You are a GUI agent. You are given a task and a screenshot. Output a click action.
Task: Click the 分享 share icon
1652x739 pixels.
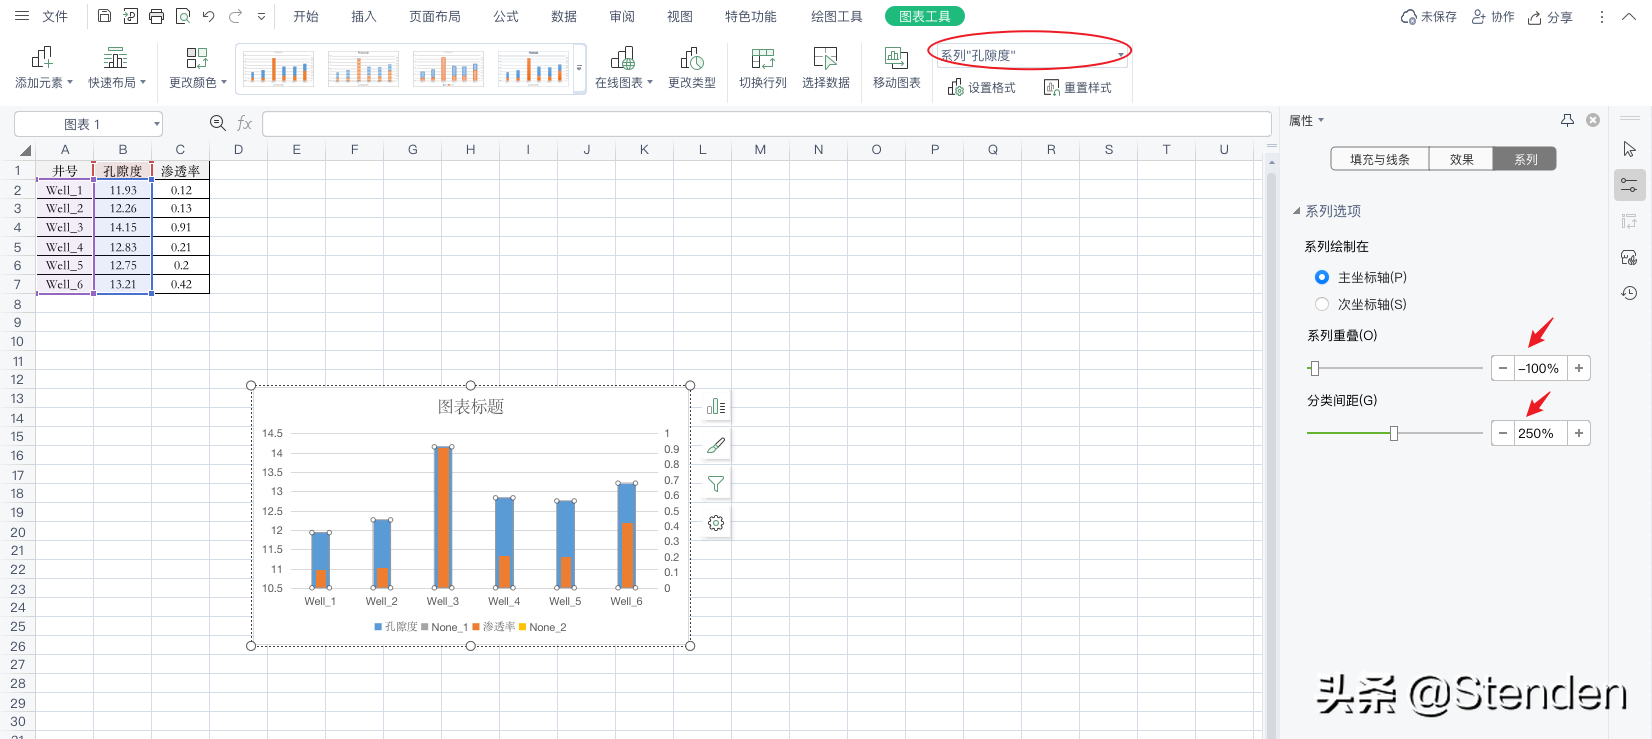[x=1550, y=17]
